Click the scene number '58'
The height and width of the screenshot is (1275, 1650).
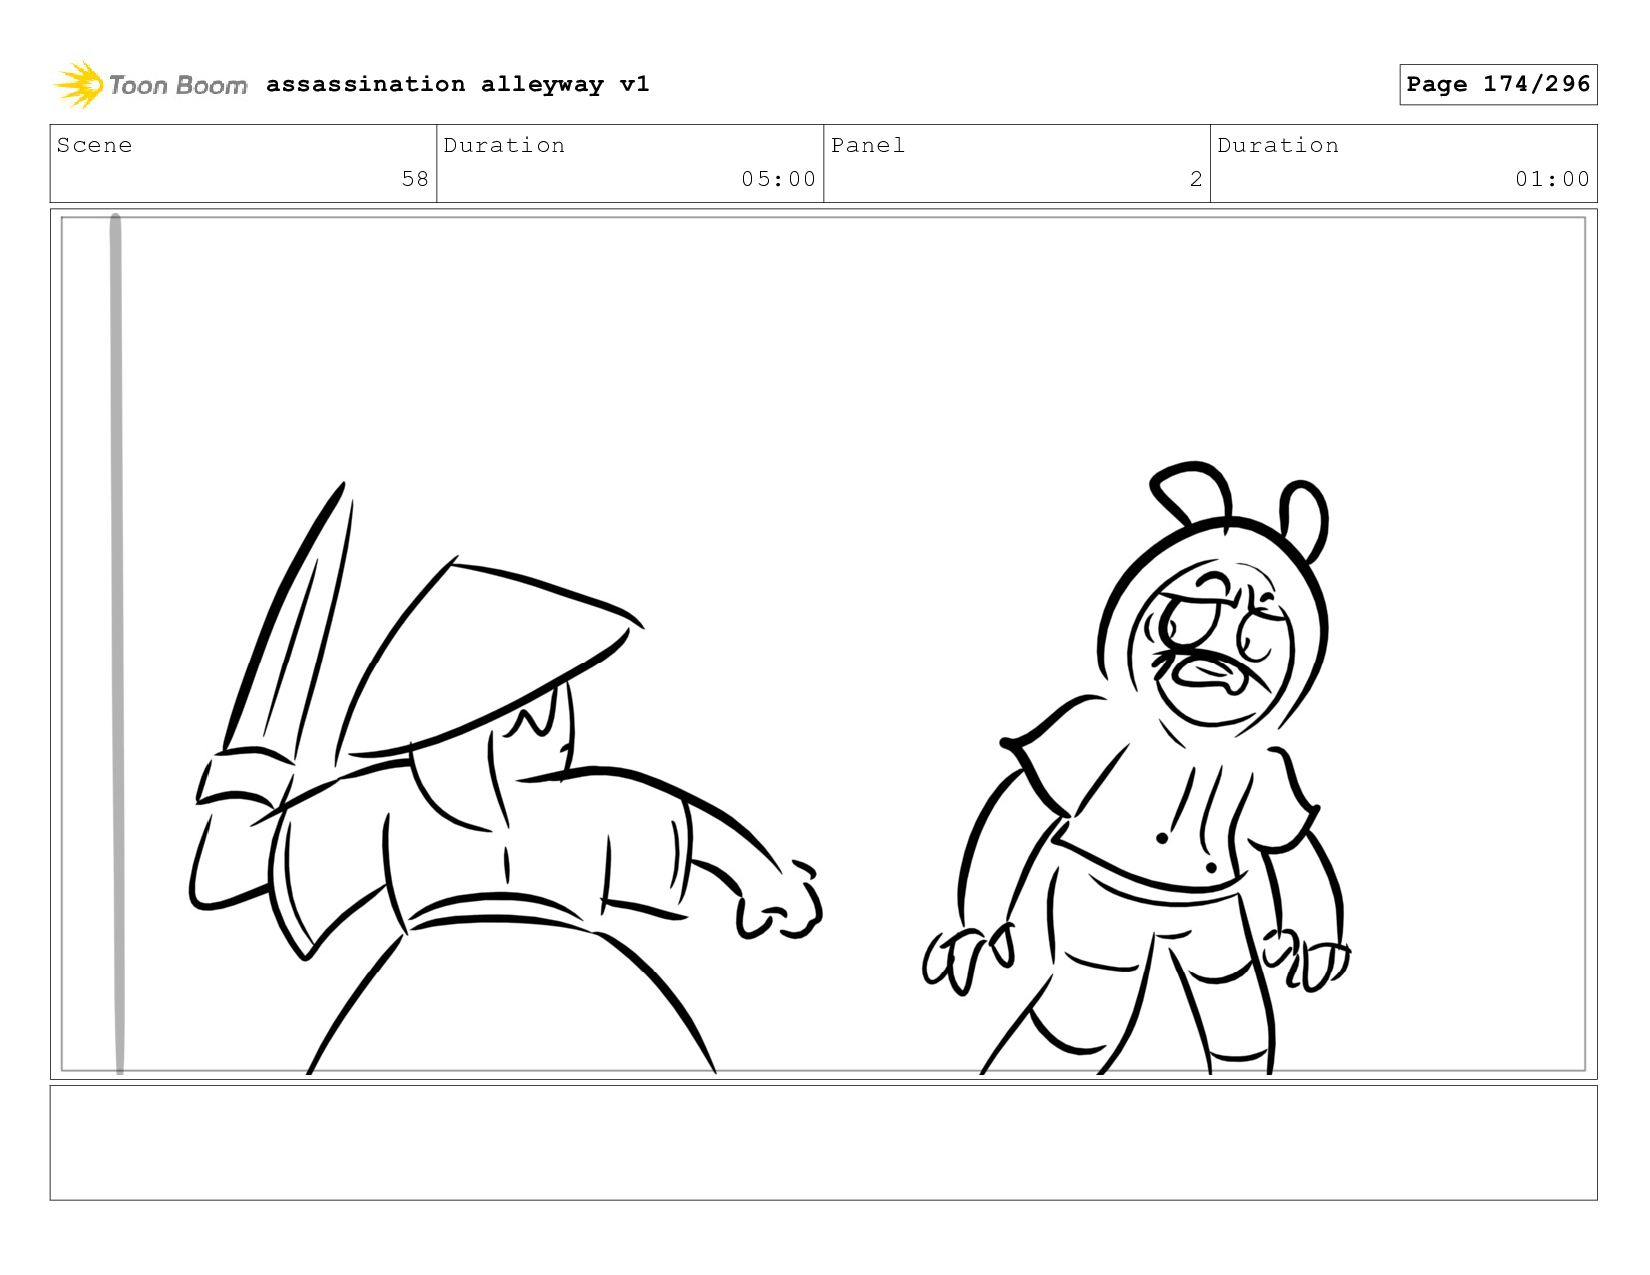(415, 179)
